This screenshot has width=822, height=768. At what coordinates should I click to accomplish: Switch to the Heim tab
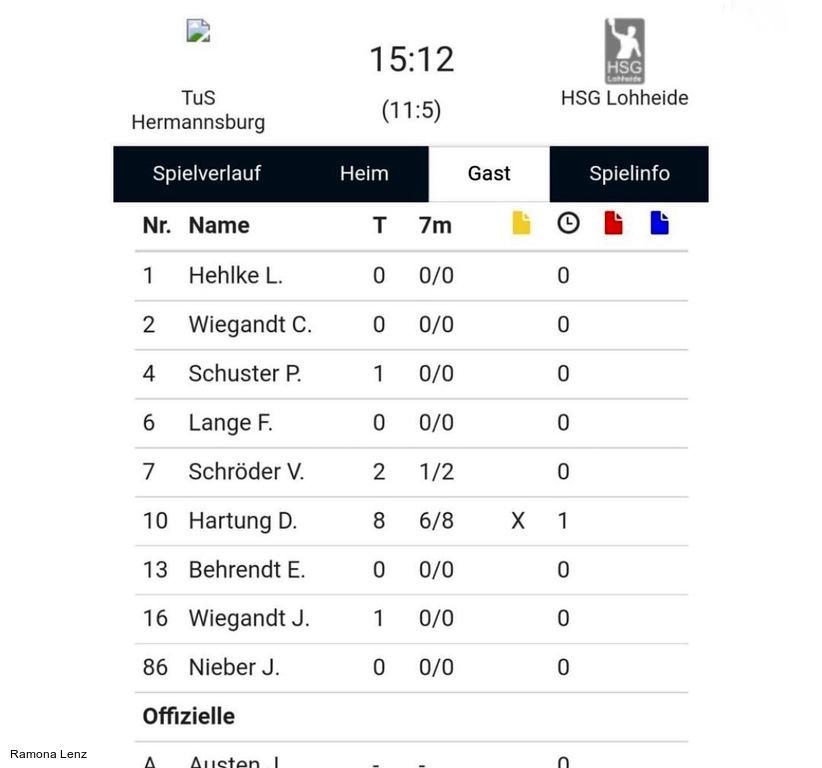(x=364, y=174)
